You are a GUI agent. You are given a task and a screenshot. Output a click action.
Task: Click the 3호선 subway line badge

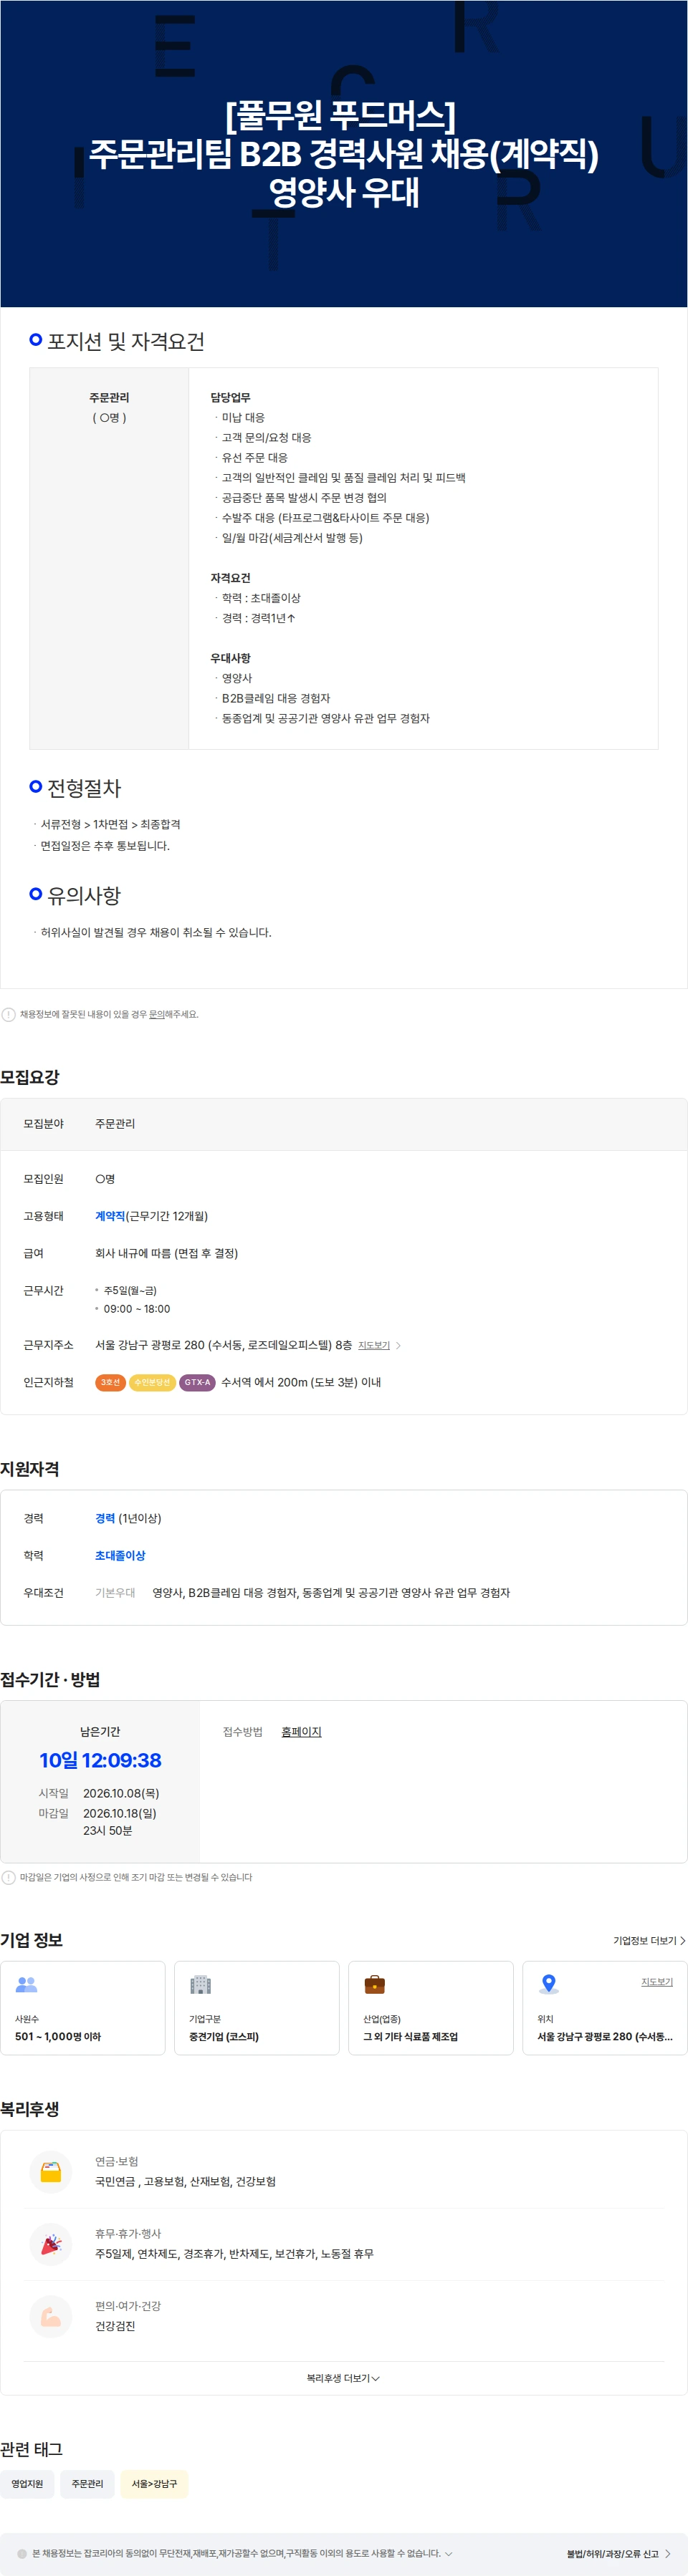click(x=110, y=1382)
